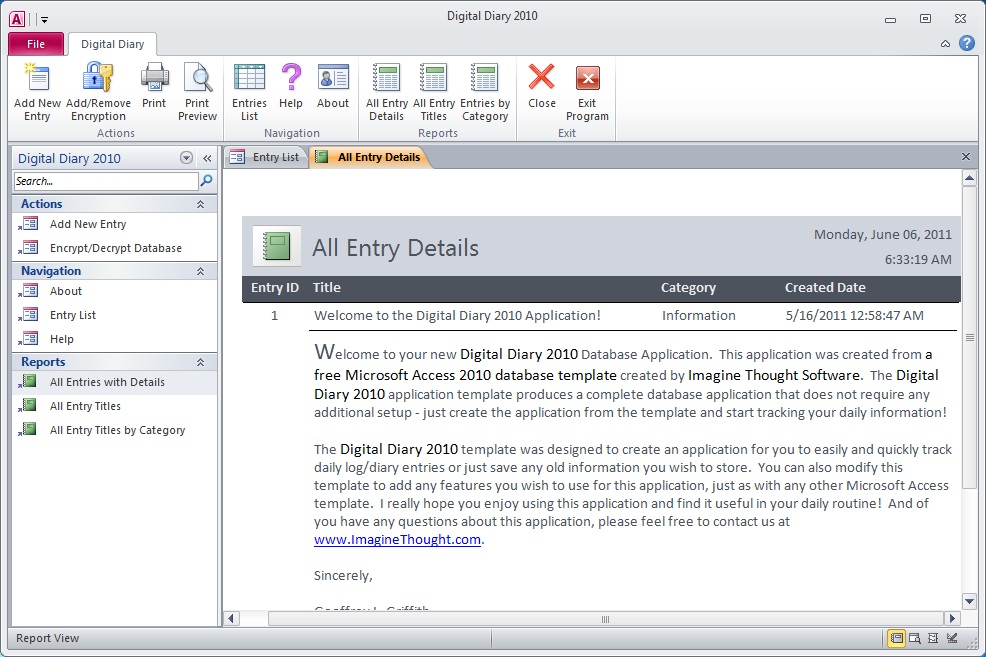Open Customize Quick Access Toolbar dropdown
The height and width of the screenshot is (657, 986).
pyautogui.click(x=44, y=20)
